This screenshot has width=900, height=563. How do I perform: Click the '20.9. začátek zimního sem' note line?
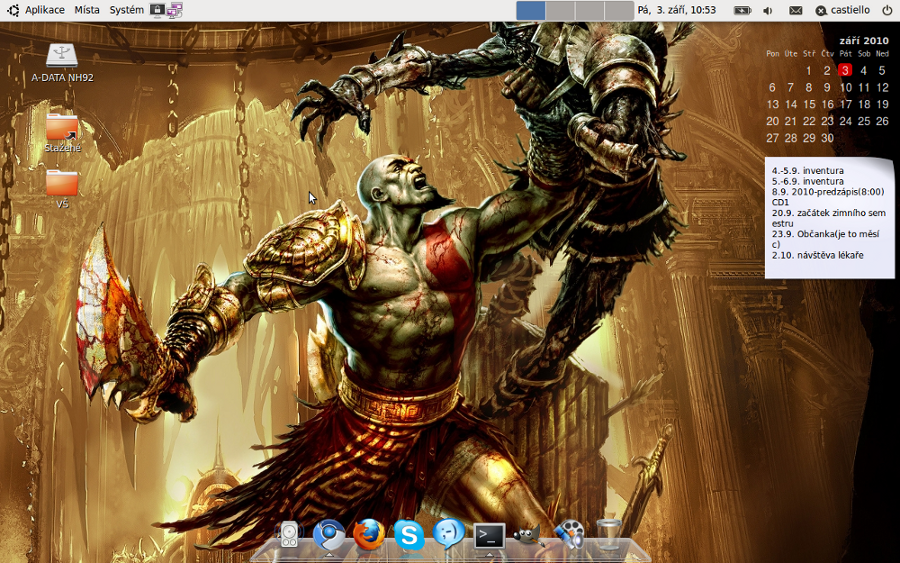click(828, 213)
